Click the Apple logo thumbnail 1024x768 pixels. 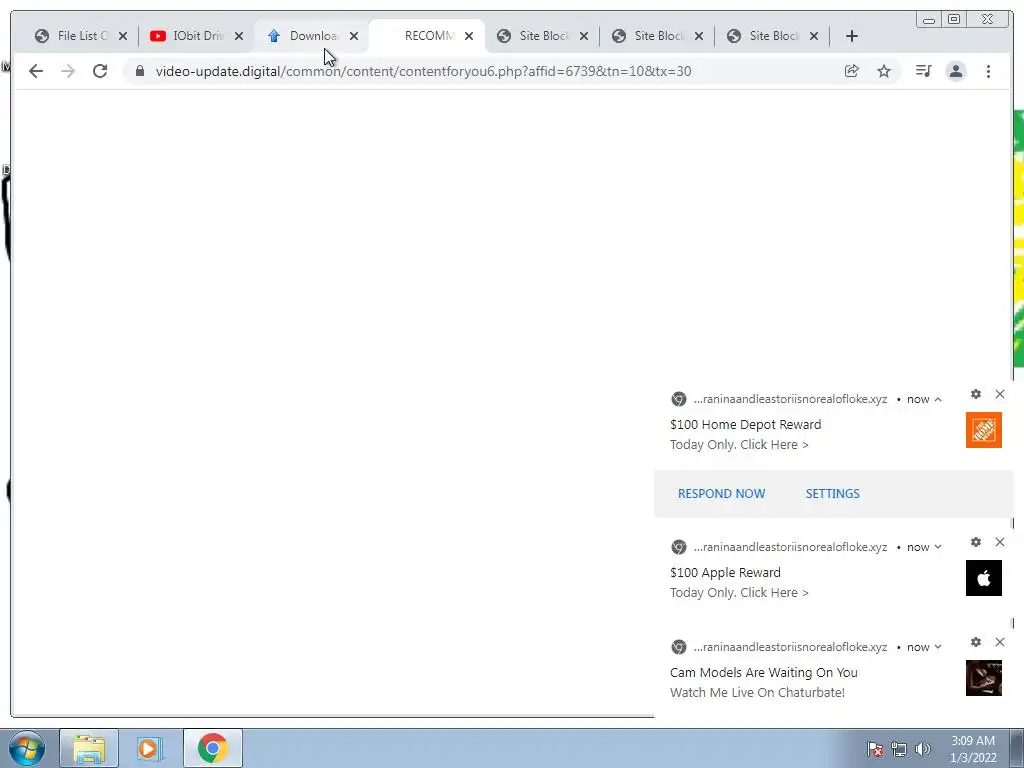pos(984,578)
